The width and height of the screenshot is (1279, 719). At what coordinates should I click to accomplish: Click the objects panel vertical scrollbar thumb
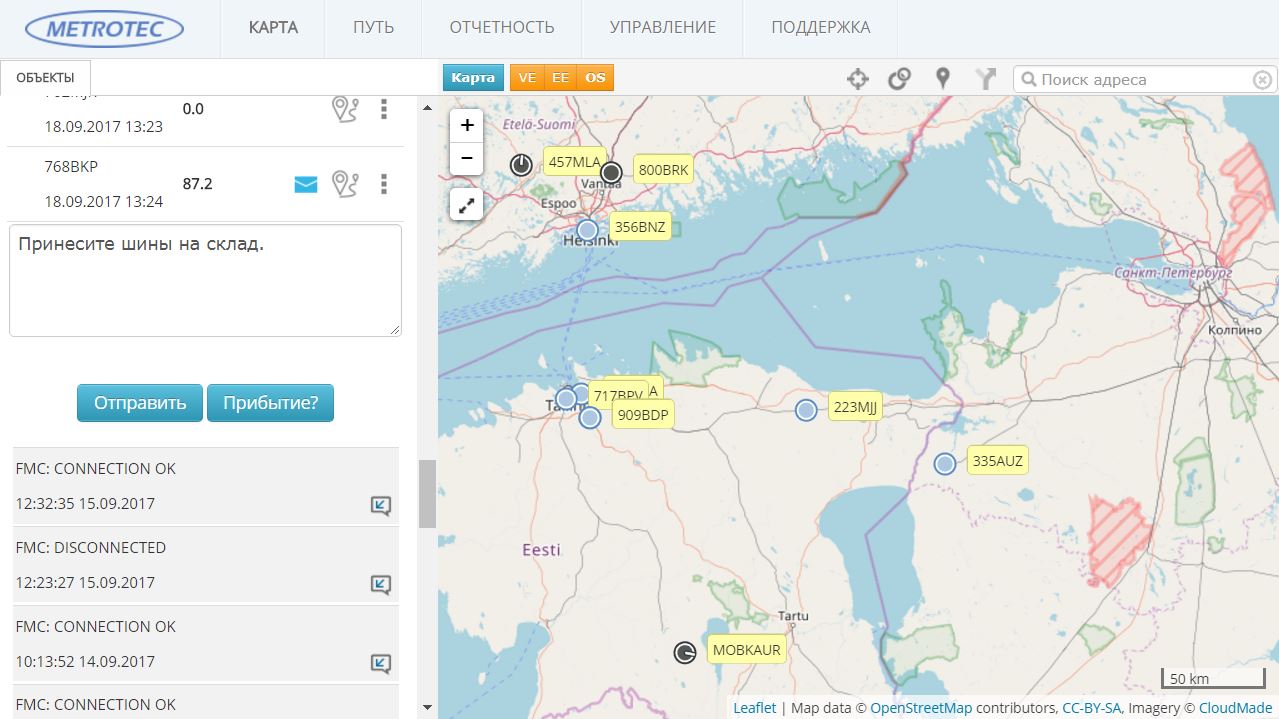(427, 493)
